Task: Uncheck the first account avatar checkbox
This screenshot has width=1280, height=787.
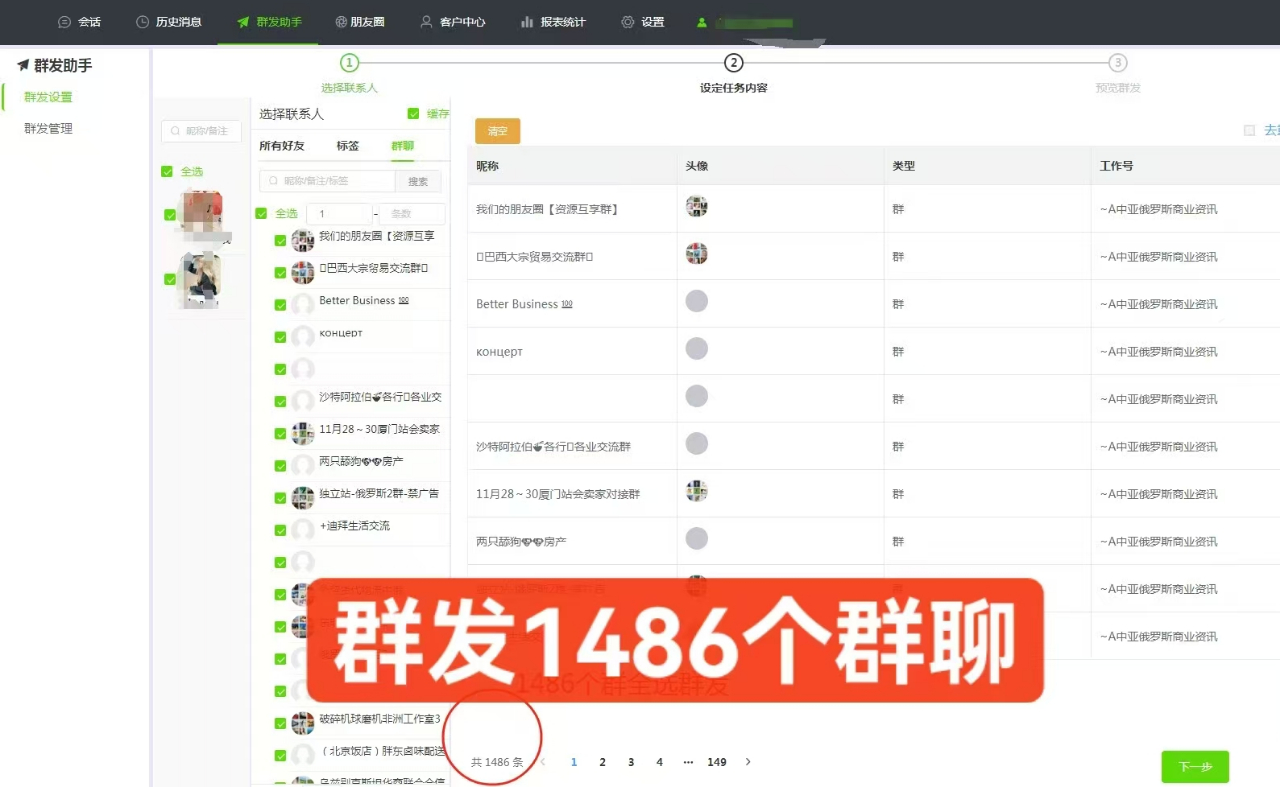Action: 170,214
